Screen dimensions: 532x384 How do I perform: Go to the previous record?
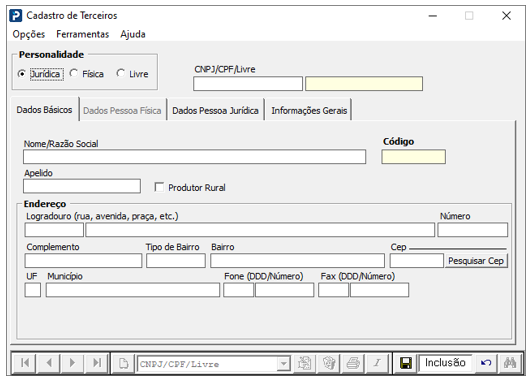point(49,363)
